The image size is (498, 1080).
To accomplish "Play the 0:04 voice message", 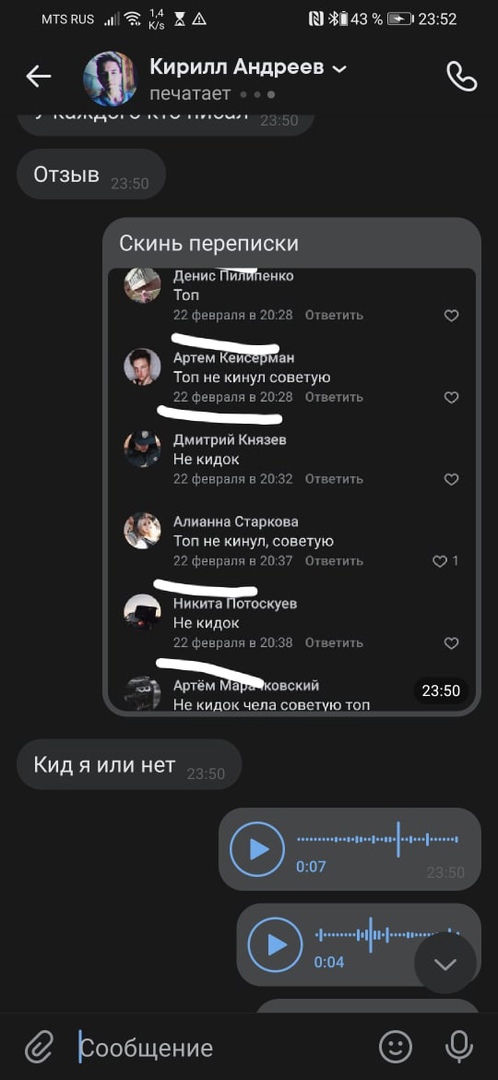I will pos(275,944).
